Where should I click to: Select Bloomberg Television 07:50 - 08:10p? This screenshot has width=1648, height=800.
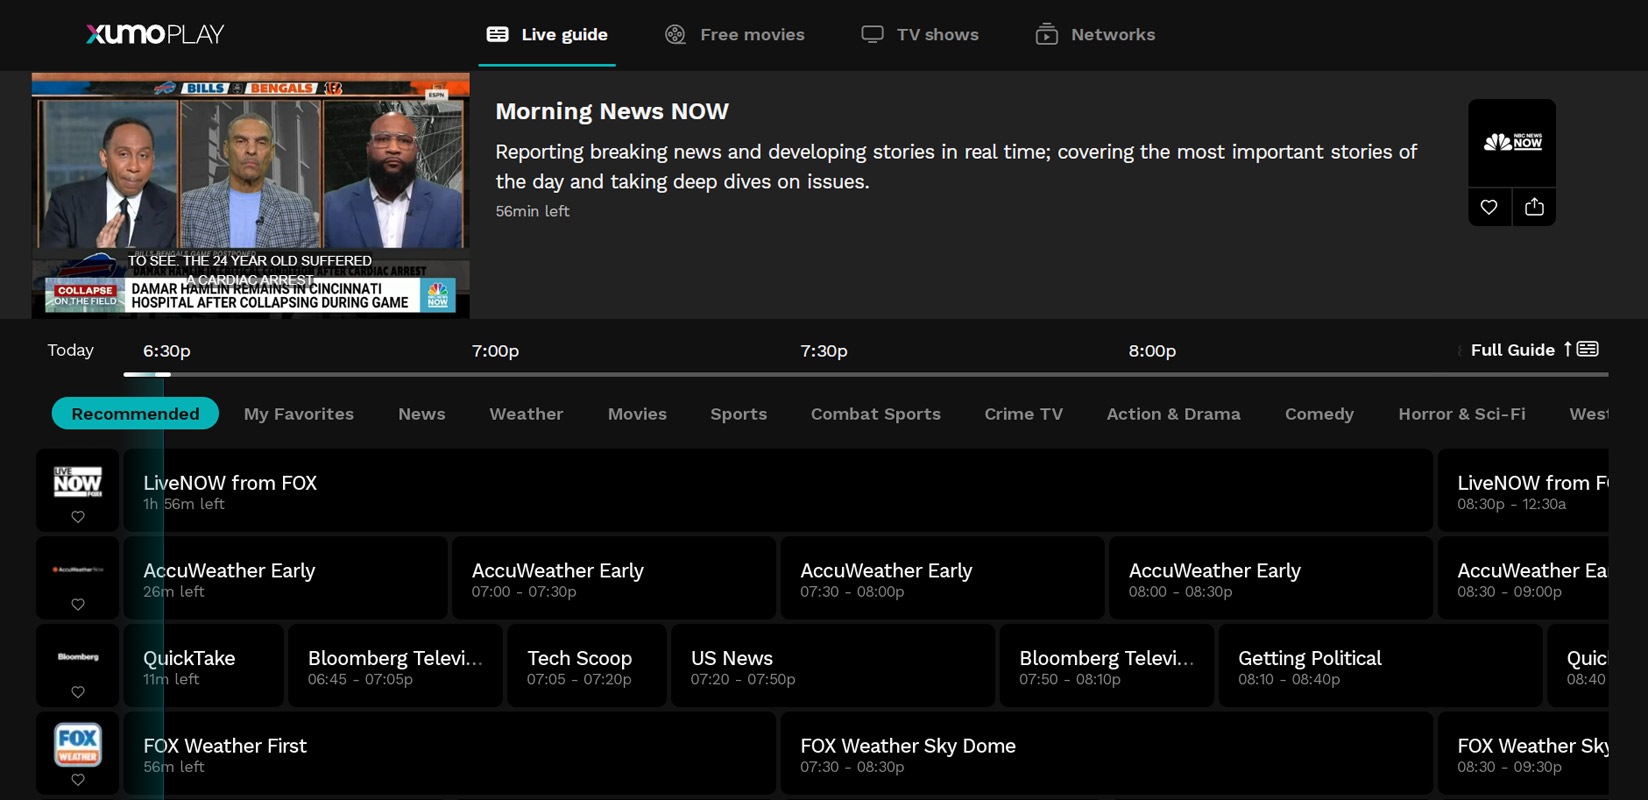point(1107,666)
